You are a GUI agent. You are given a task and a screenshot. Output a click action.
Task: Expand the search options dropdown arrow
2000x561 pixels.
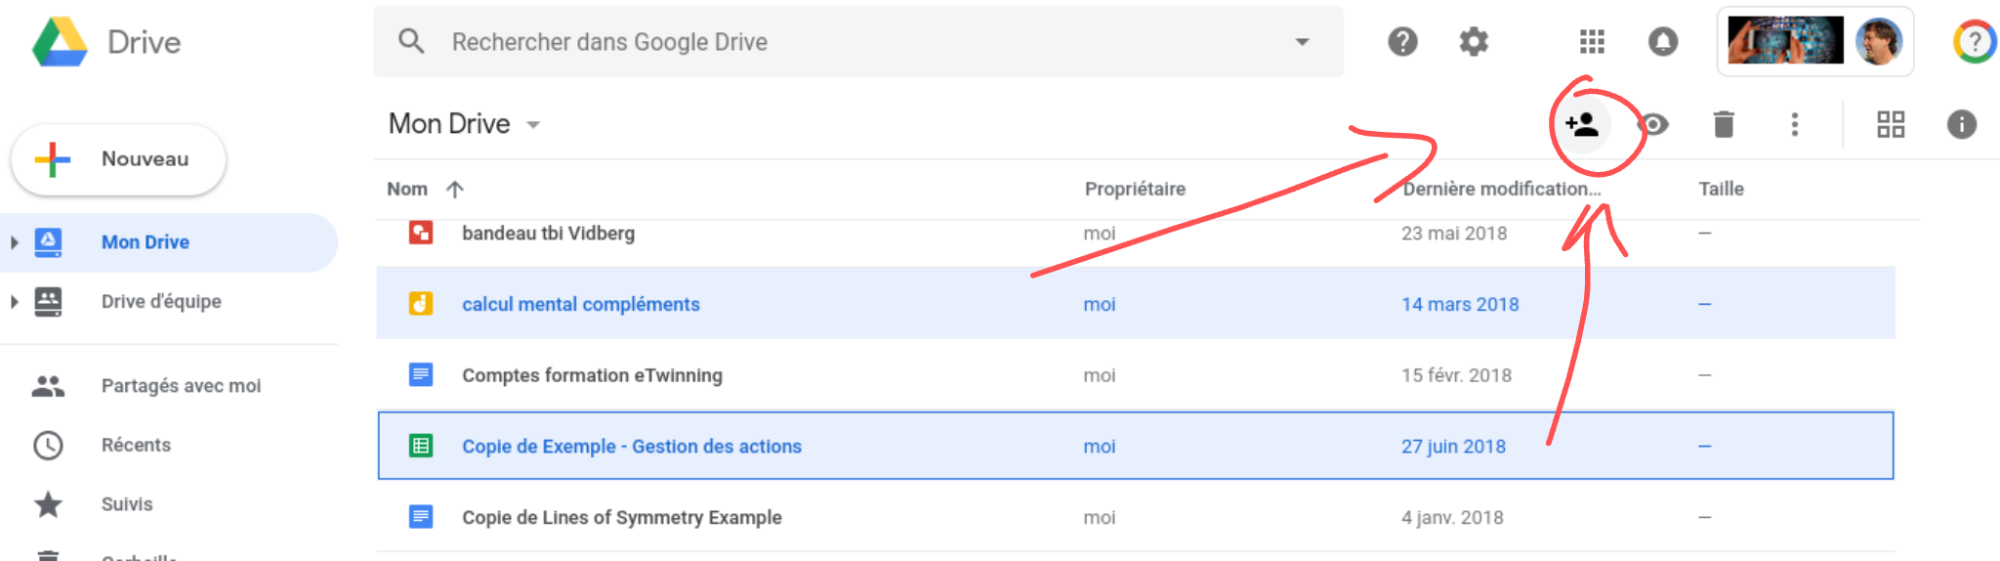click(x=1302, y=42)
